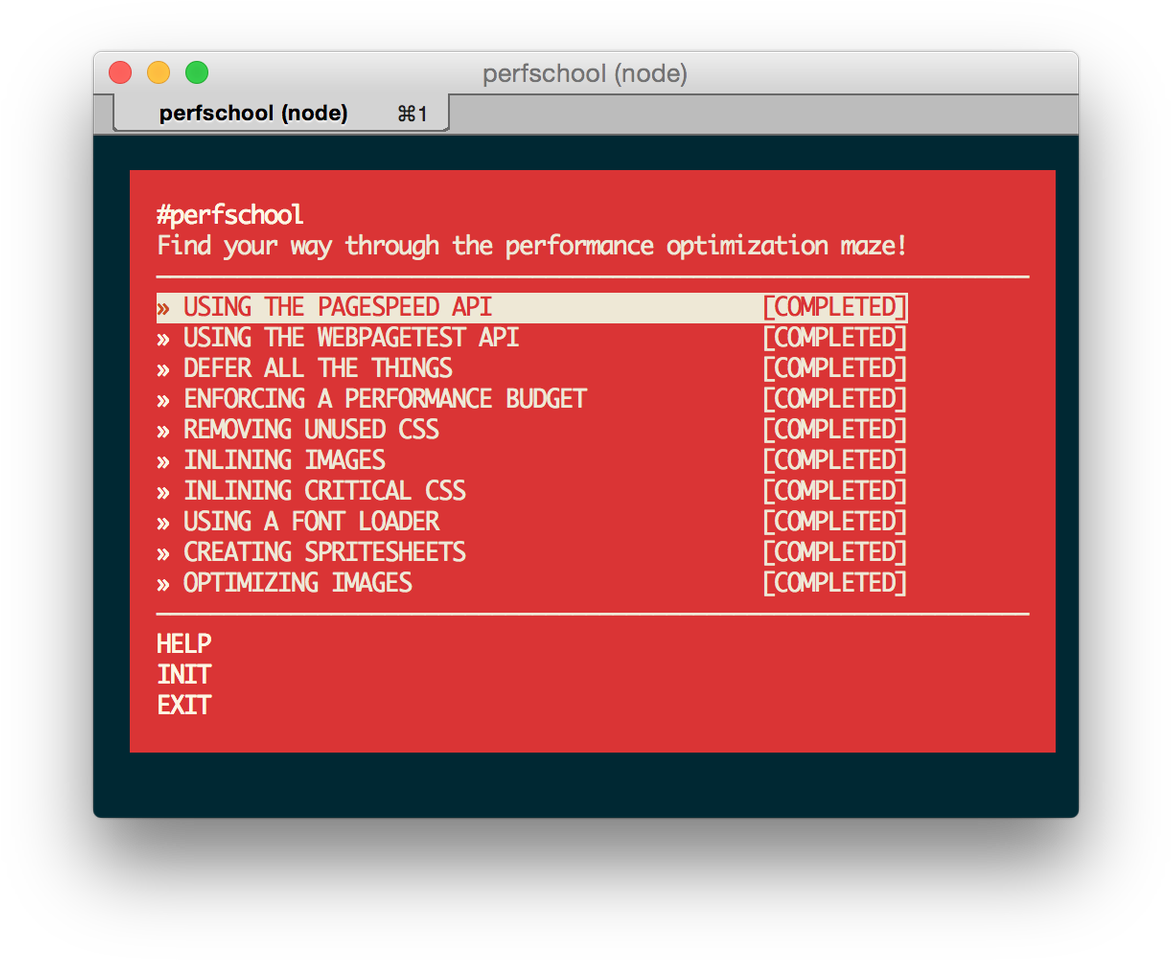1171x960 pixels.
Task: Pick the REMOVING UNUSED CSS lesson
Action: click(x=532, y=430)
